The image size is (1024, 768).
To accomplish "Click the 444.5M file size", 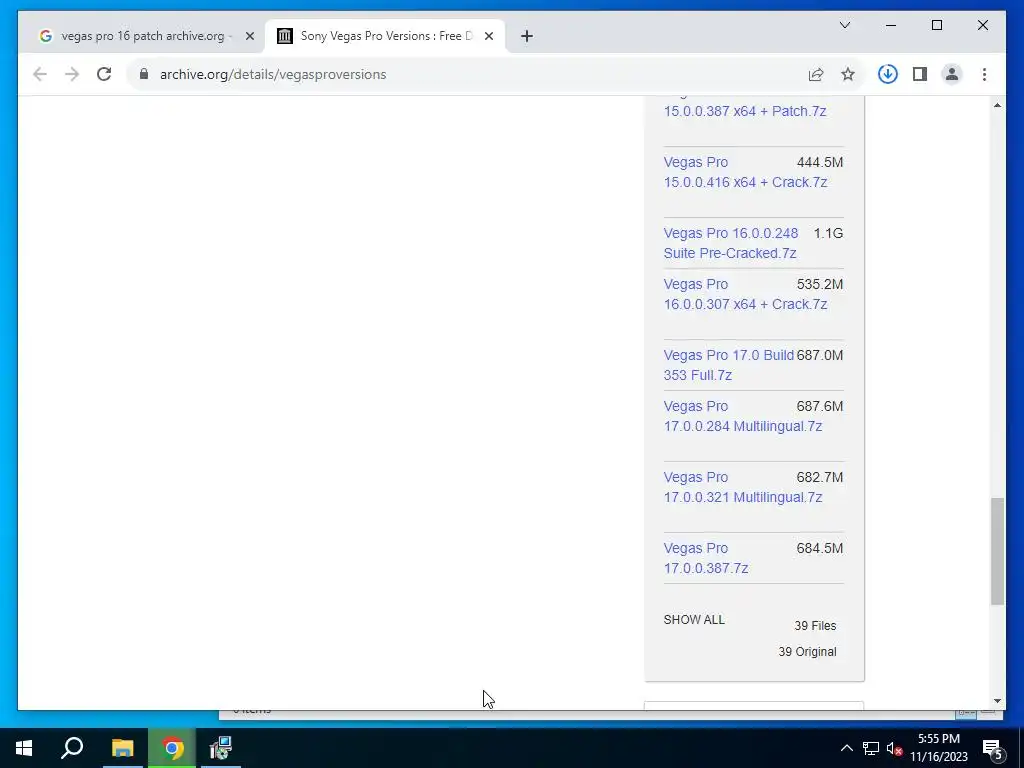I will [820, 162].
